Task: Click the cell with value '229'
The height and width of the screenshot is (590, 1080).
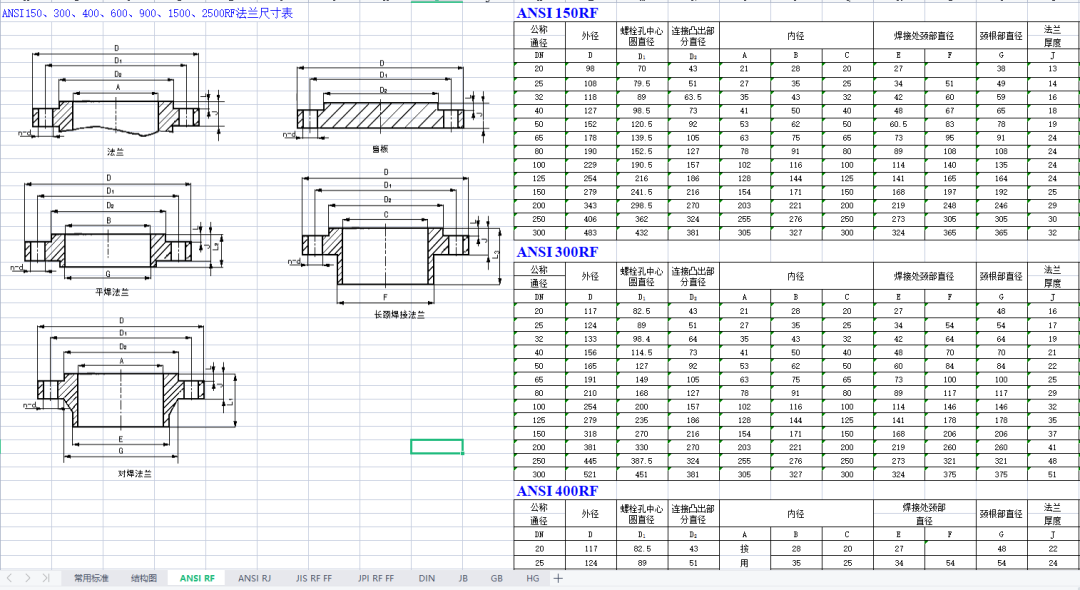Action: [590, 165]
